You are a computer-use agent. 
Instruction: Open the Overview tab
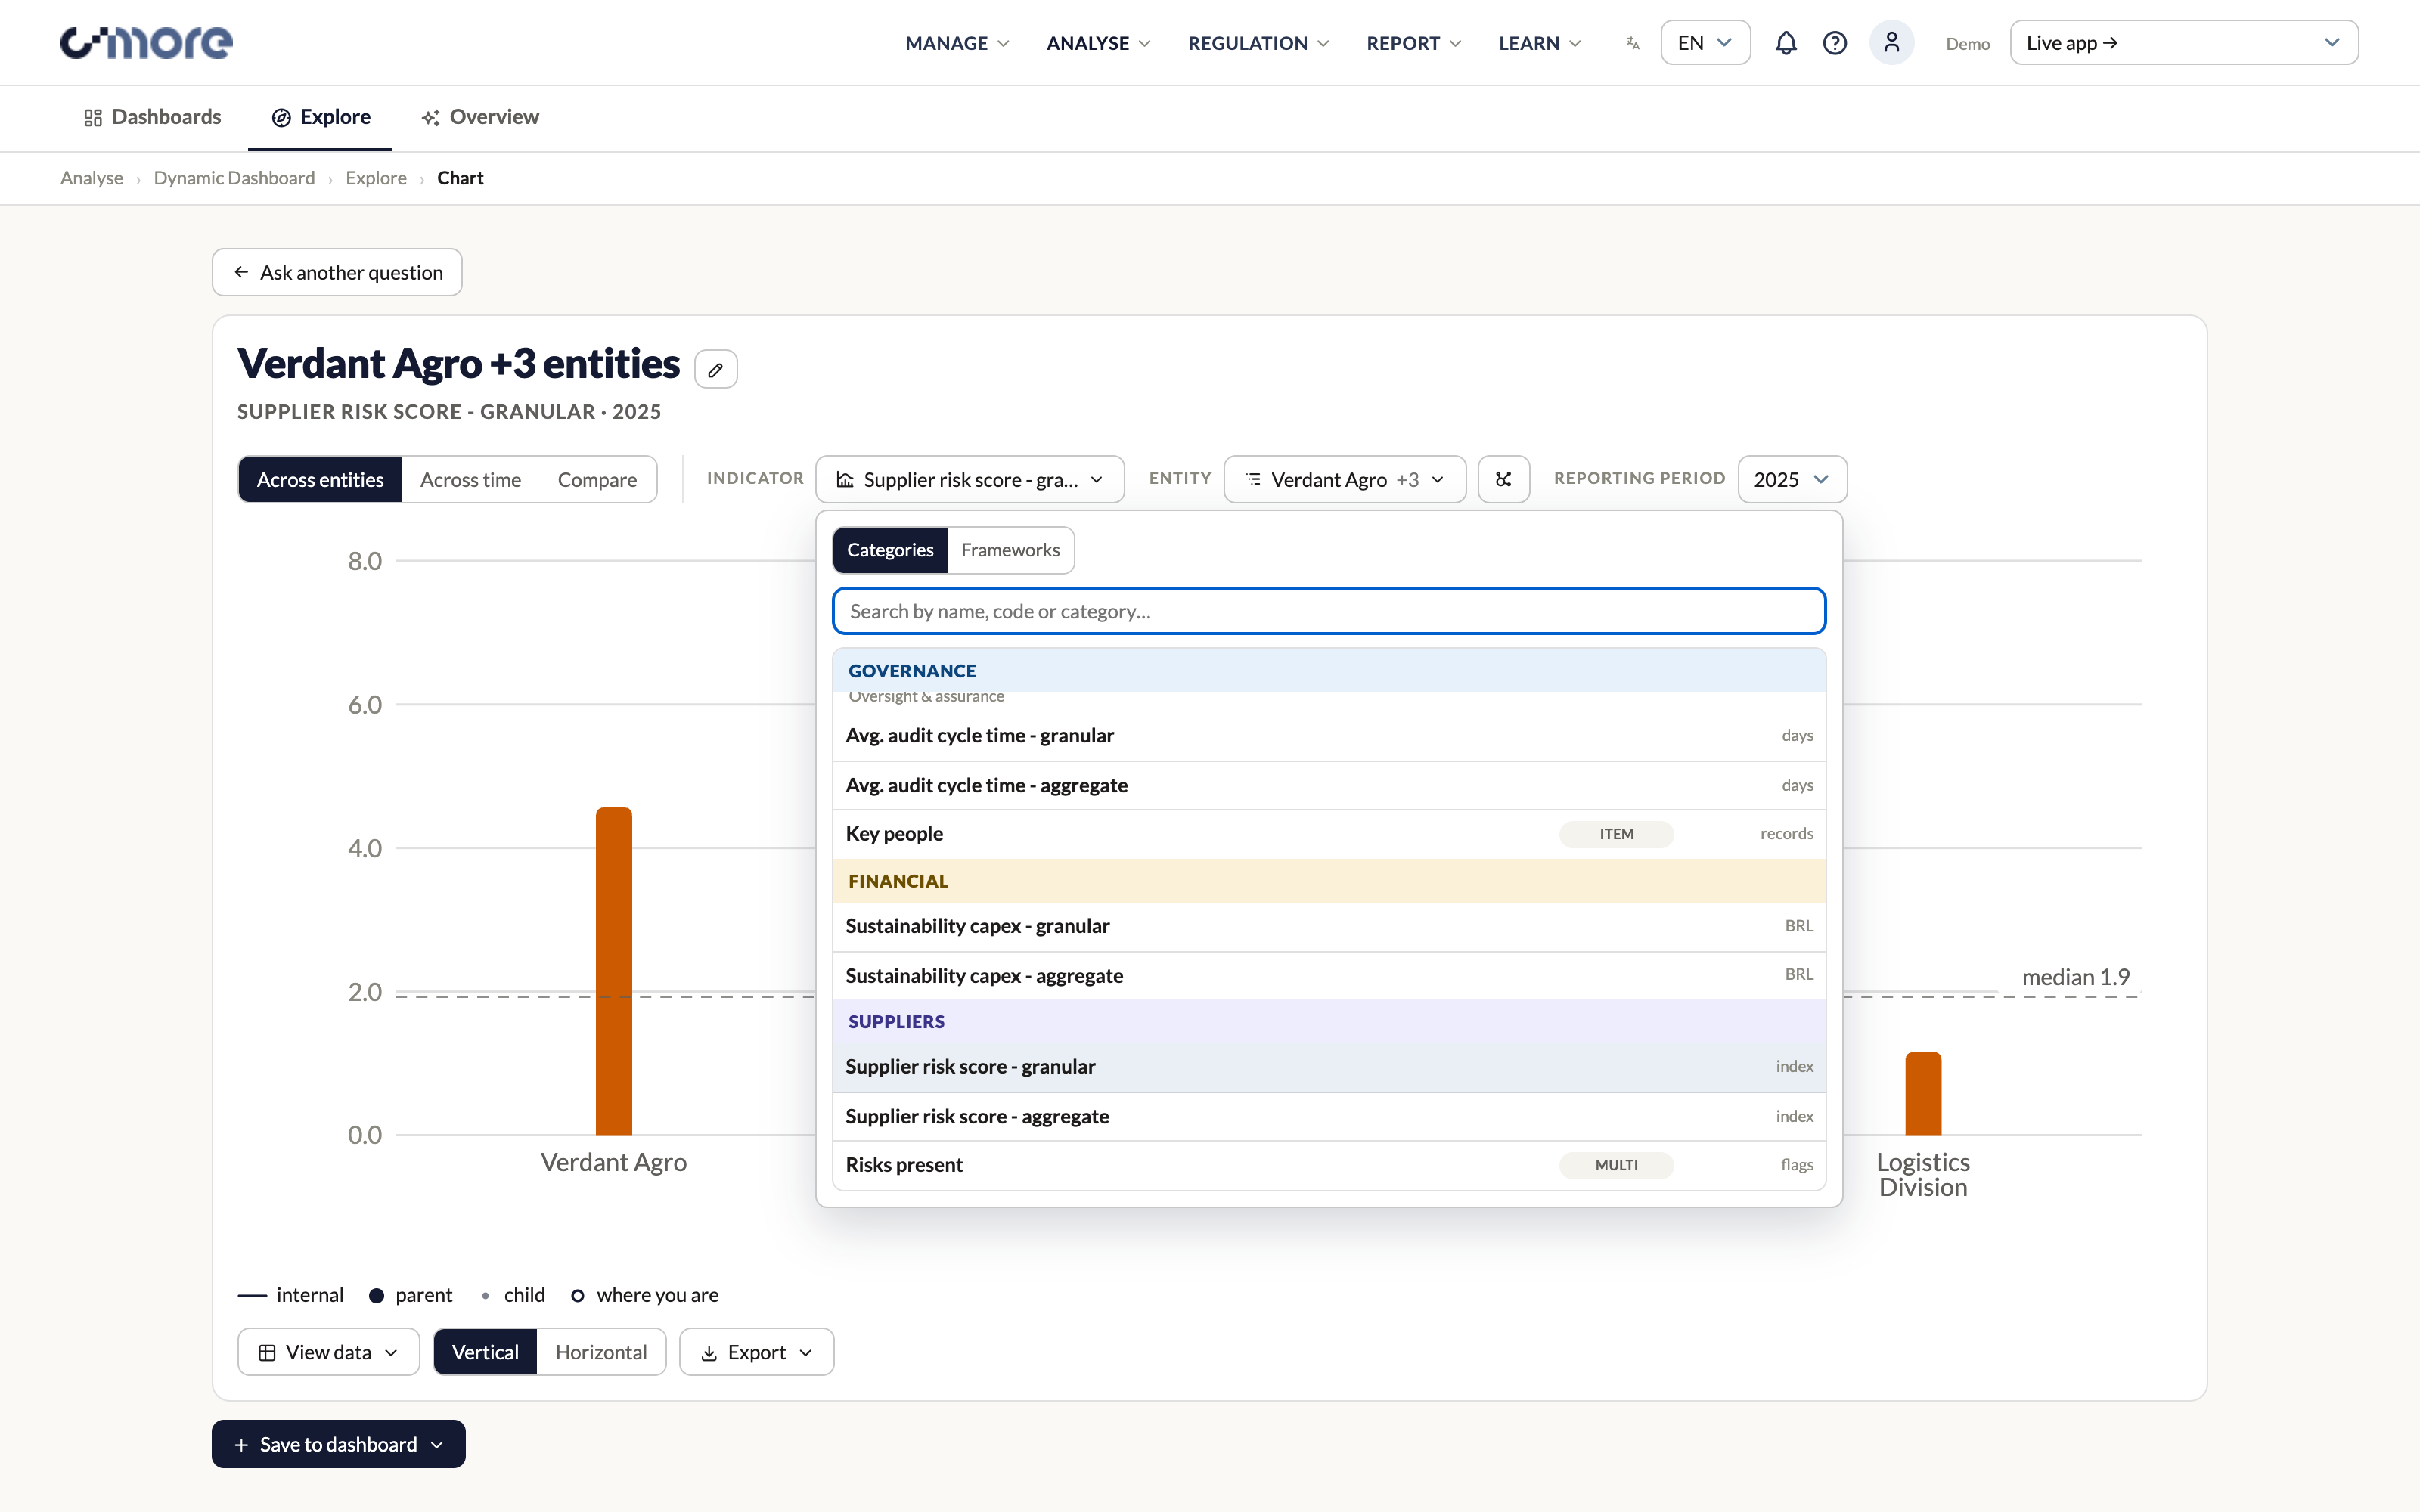pos(480,117)
